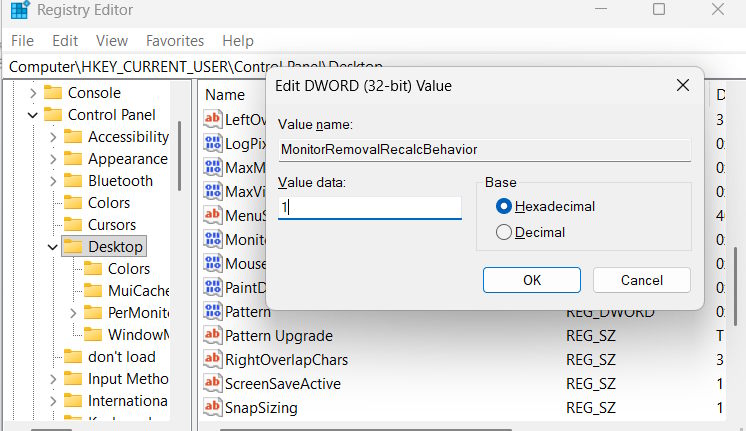Click the Appearance folder icon

(x=73, y=158)
